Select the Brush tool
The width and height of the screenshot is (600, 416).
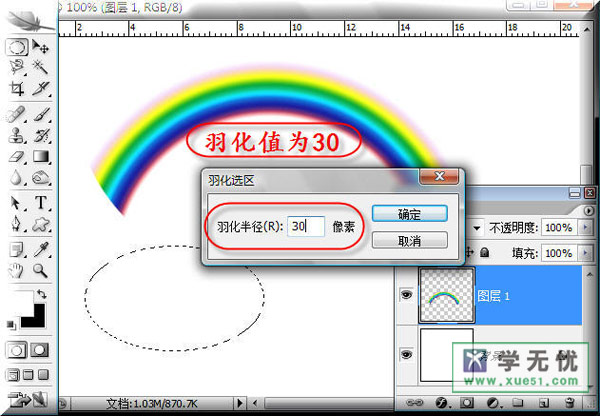41,114
